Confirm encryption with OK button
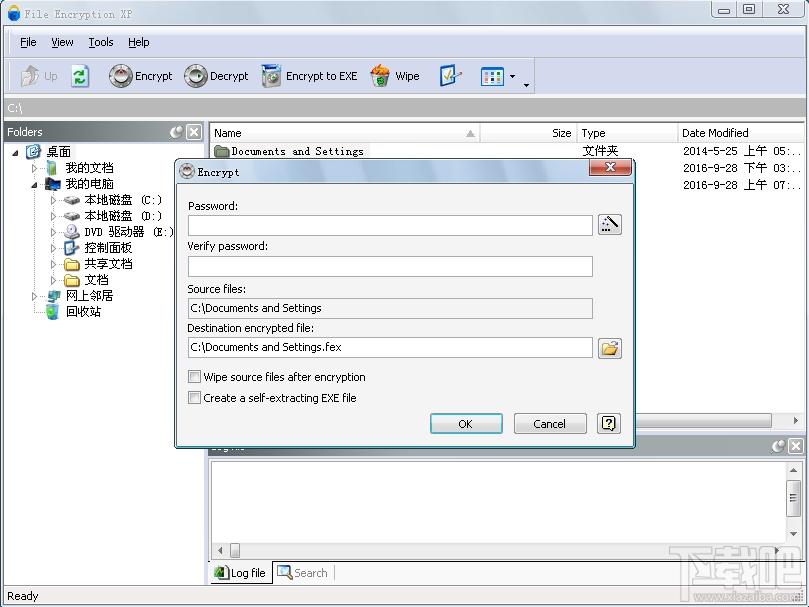This screenshot has width=809, height=607. pos(466,424)
